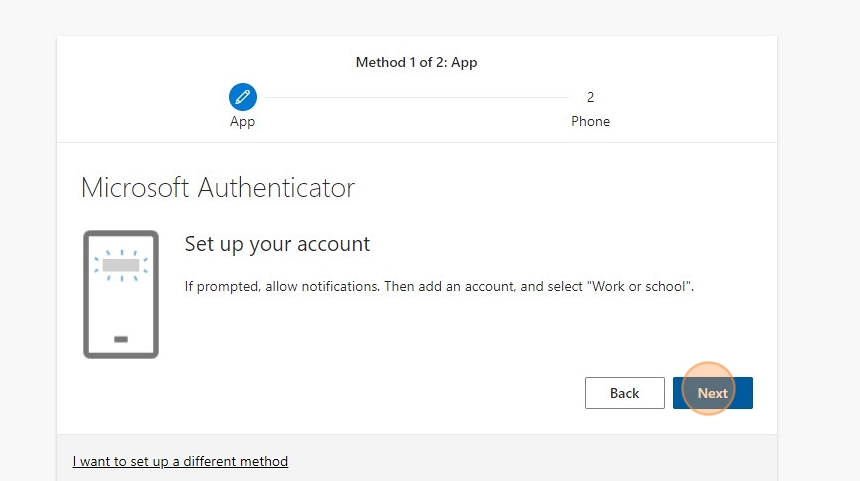Select the "Phone" step label

[590, 121]
